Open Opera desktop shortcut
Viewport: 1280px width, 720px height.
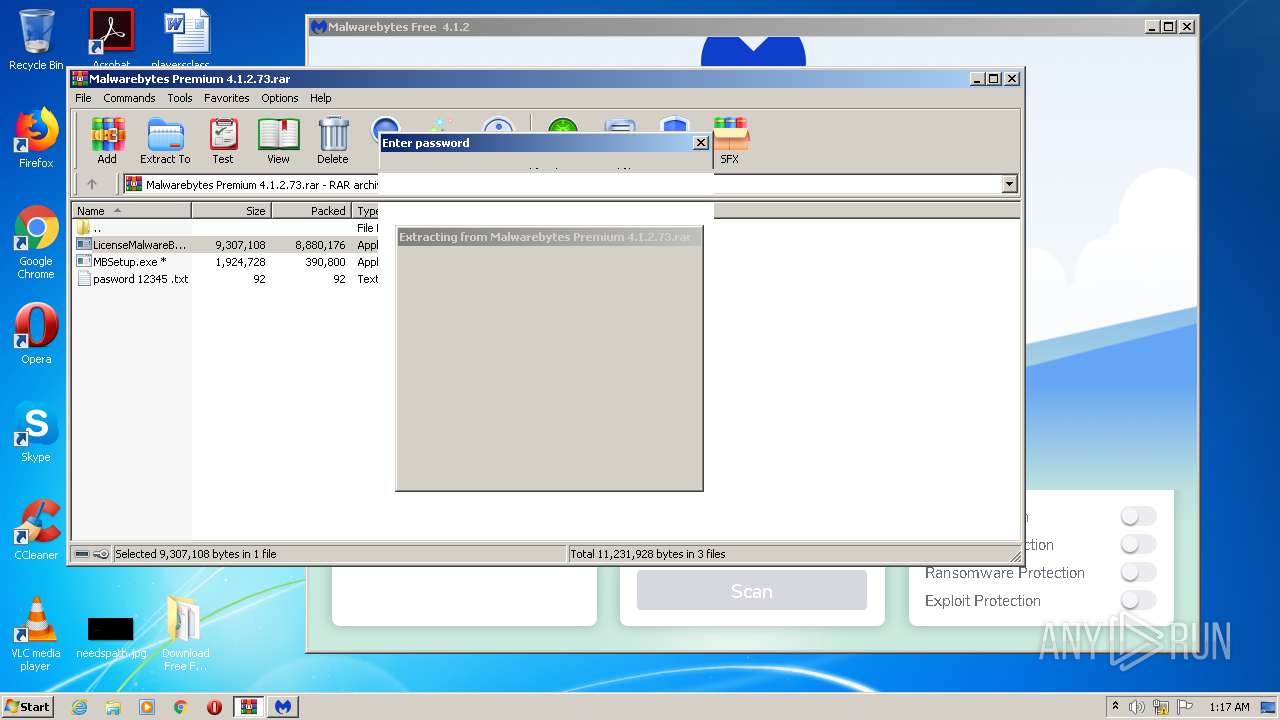coord(36,334)
